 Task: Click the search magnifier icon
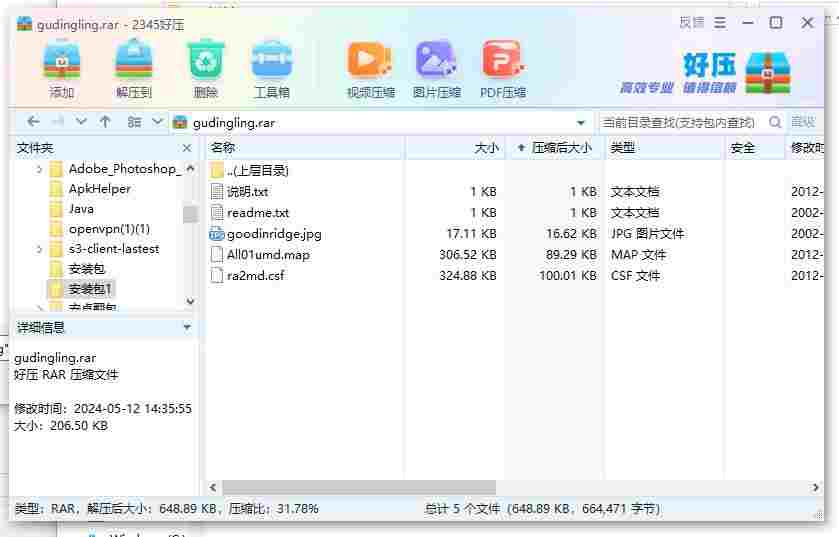tap(775, 122)
